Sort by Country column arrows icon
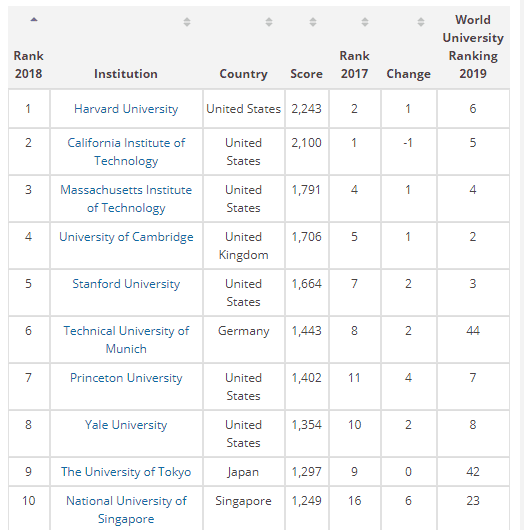This screenshot has width=524, height=530. pos(269,22)
